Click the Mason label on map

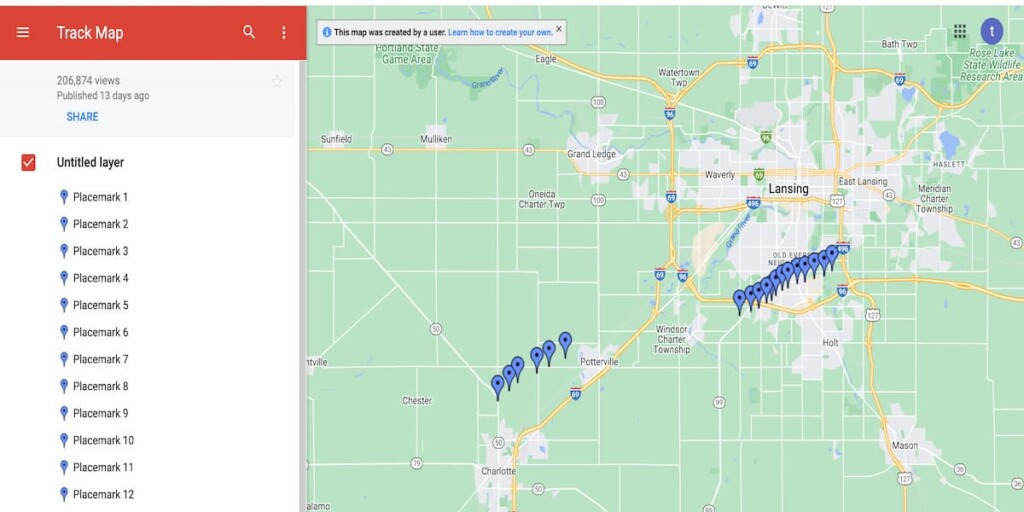904,446
